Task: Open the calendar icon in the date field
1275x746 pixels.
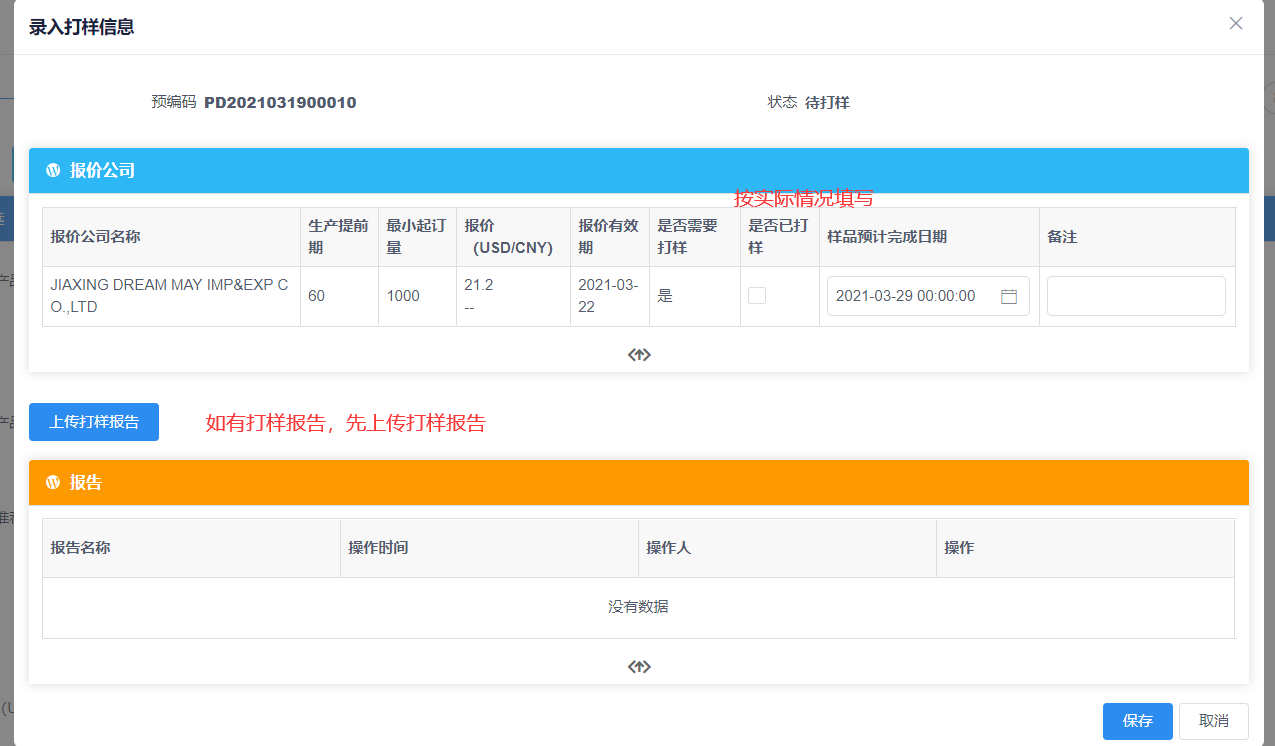Action: 1009,296
